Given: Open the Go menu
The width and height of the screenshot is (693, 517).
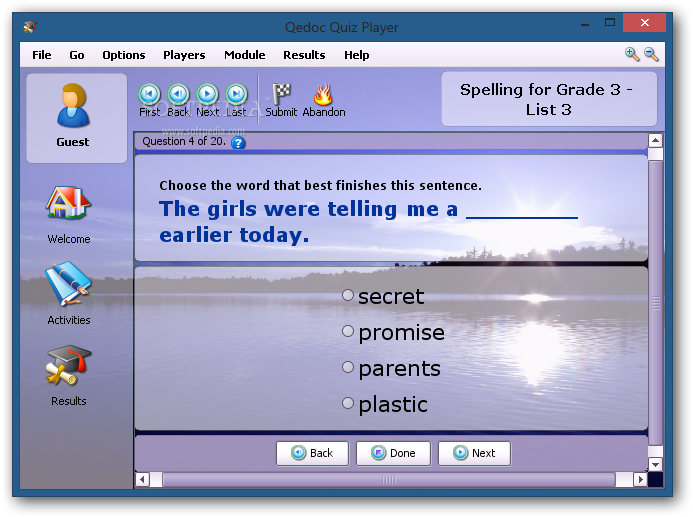Looking at the screenshot, I should pos(76,55).
